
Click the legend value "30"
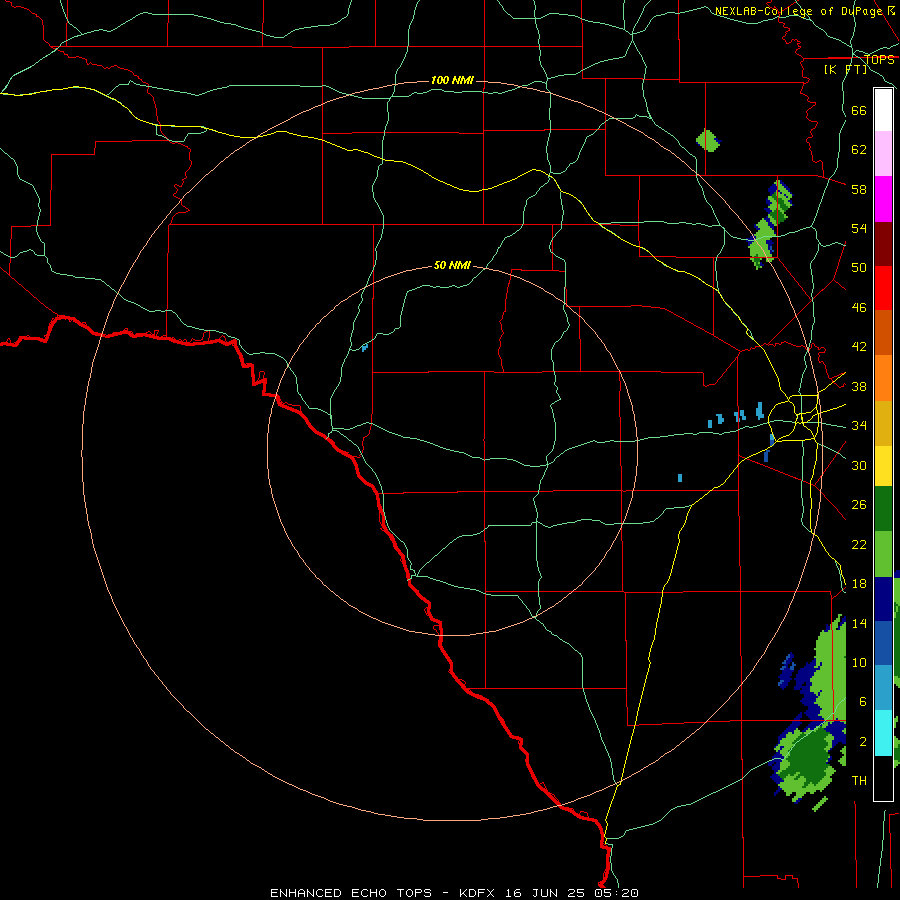pos(859,465)
